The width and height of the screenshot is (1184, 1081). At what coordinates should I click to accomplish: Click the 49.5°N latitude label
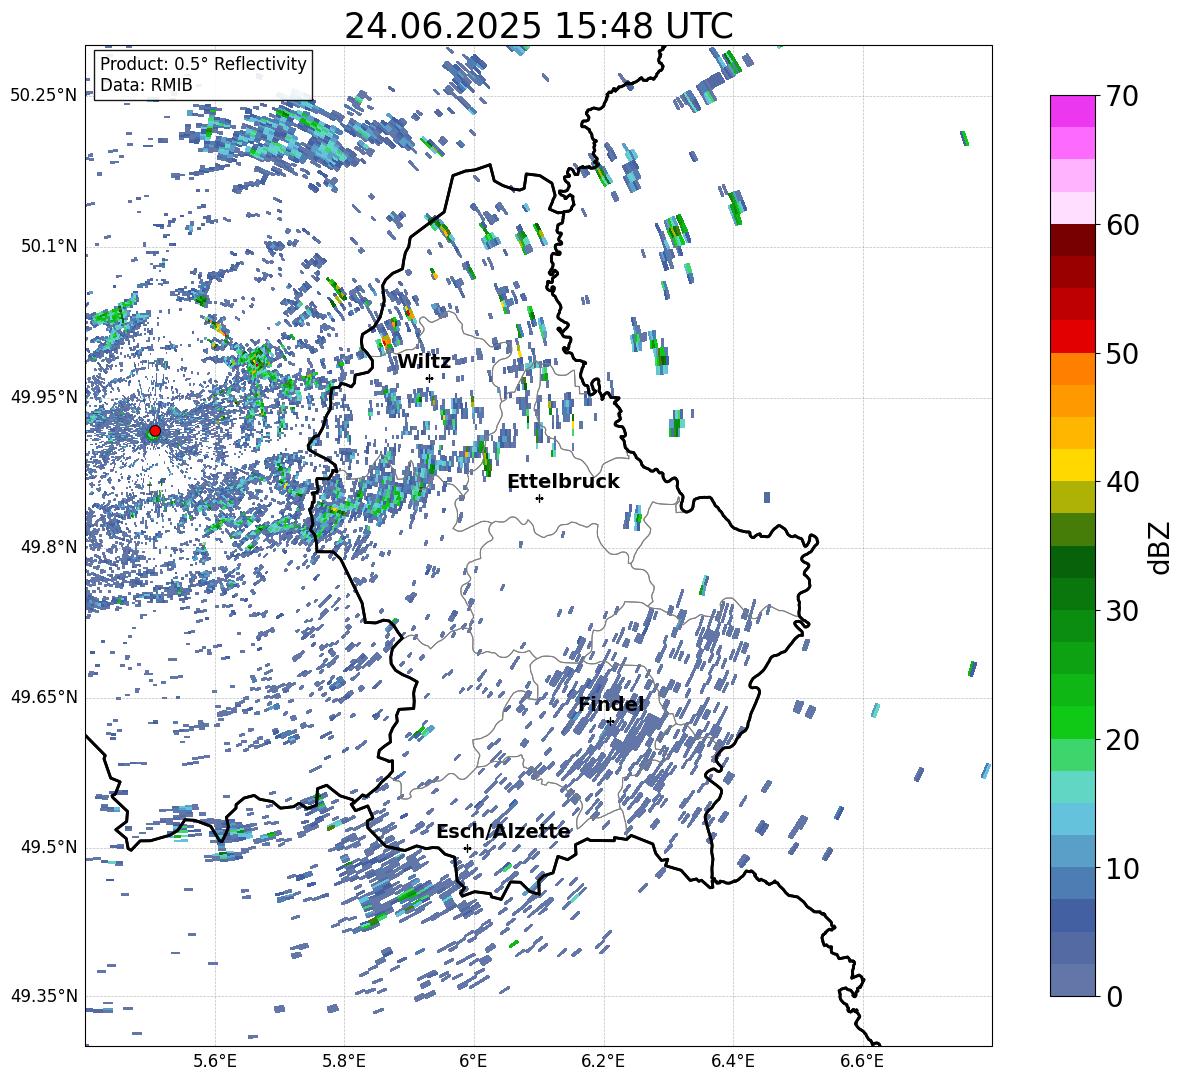49,847
